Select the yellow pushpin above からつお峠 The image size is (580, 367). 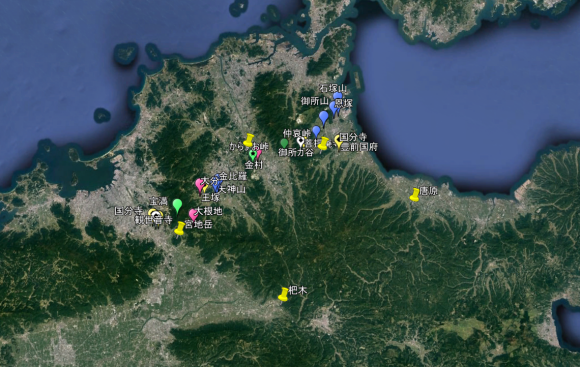pos(249,140)
